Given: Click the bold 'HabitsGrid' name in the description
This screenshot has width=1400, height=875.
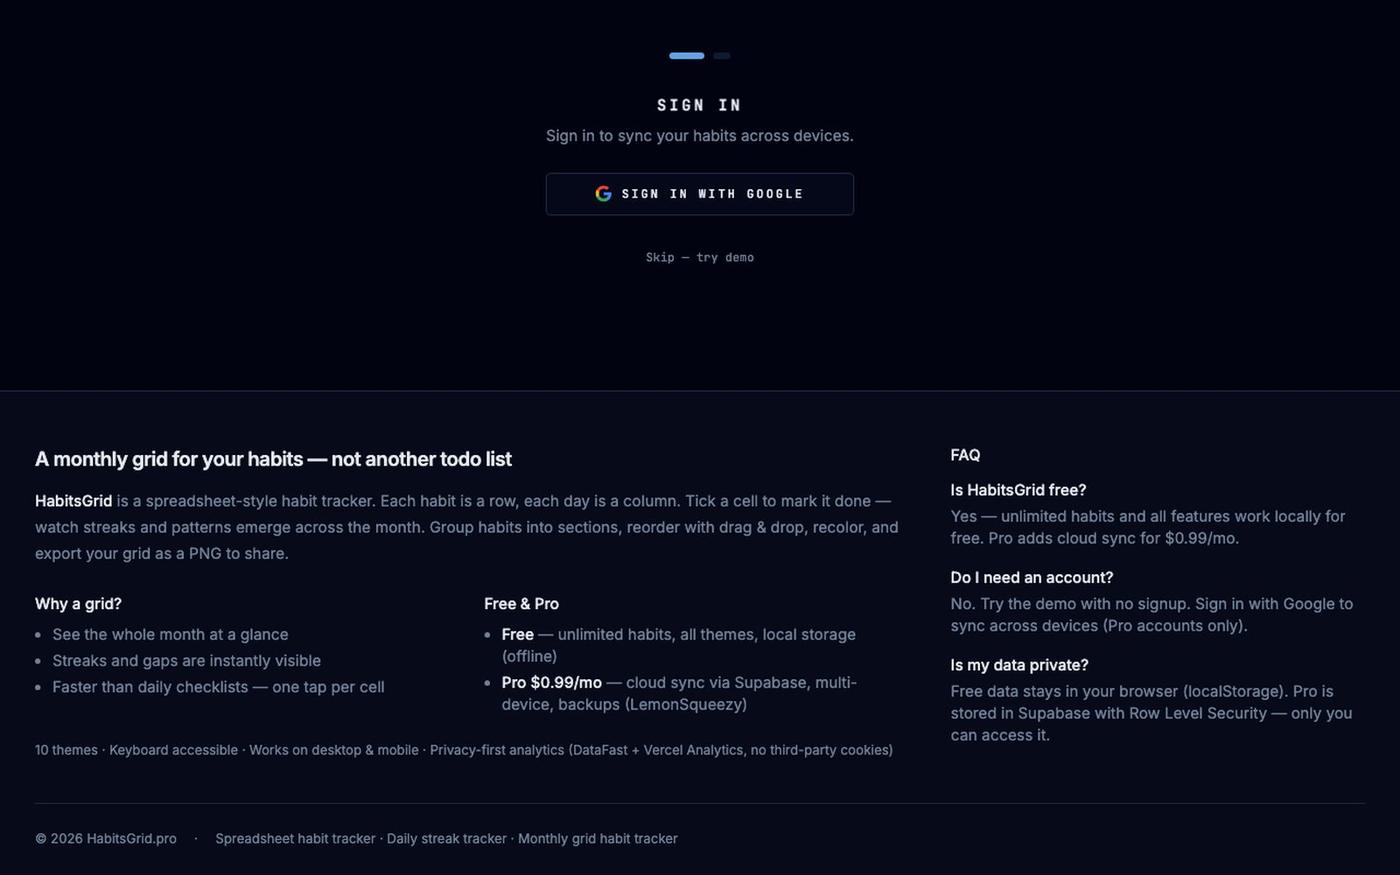Looking at the screenshot, I should coord(73,501).
